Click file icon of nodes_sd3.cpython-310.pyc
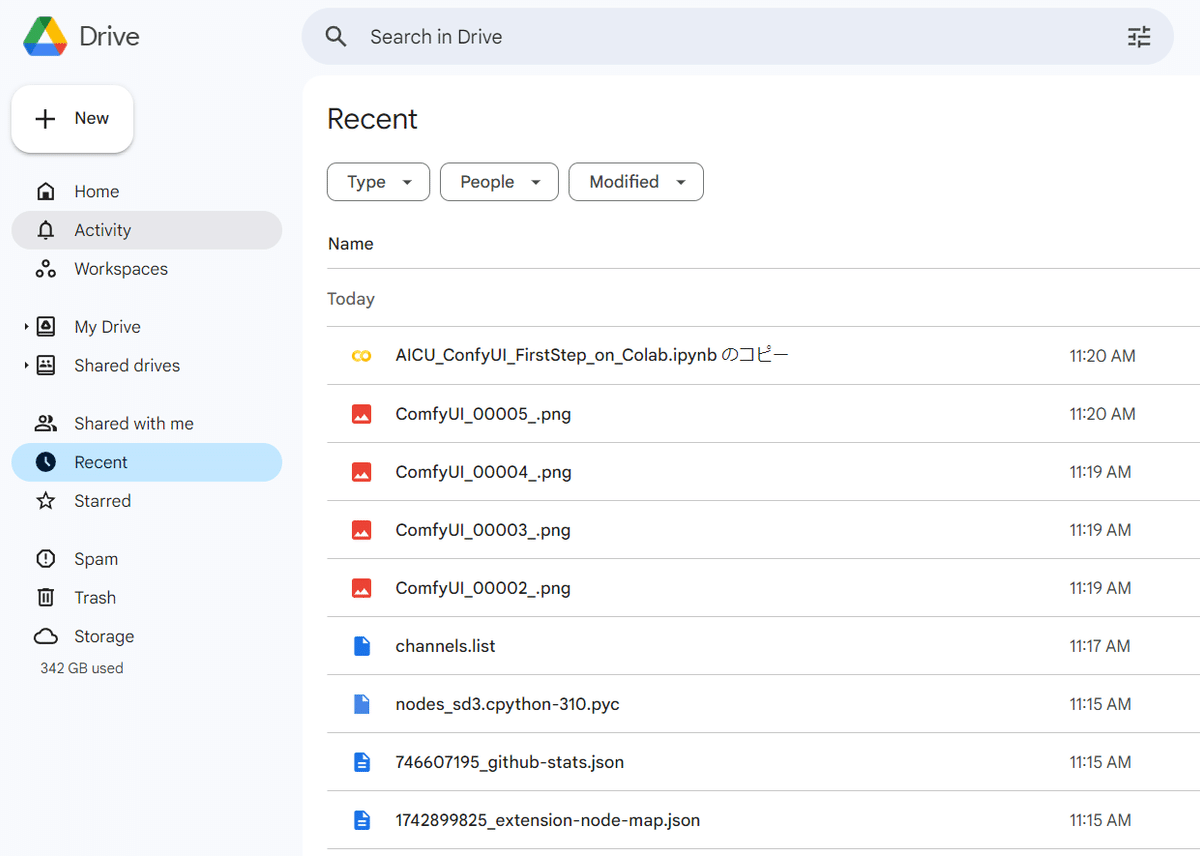 click(362, 704)
